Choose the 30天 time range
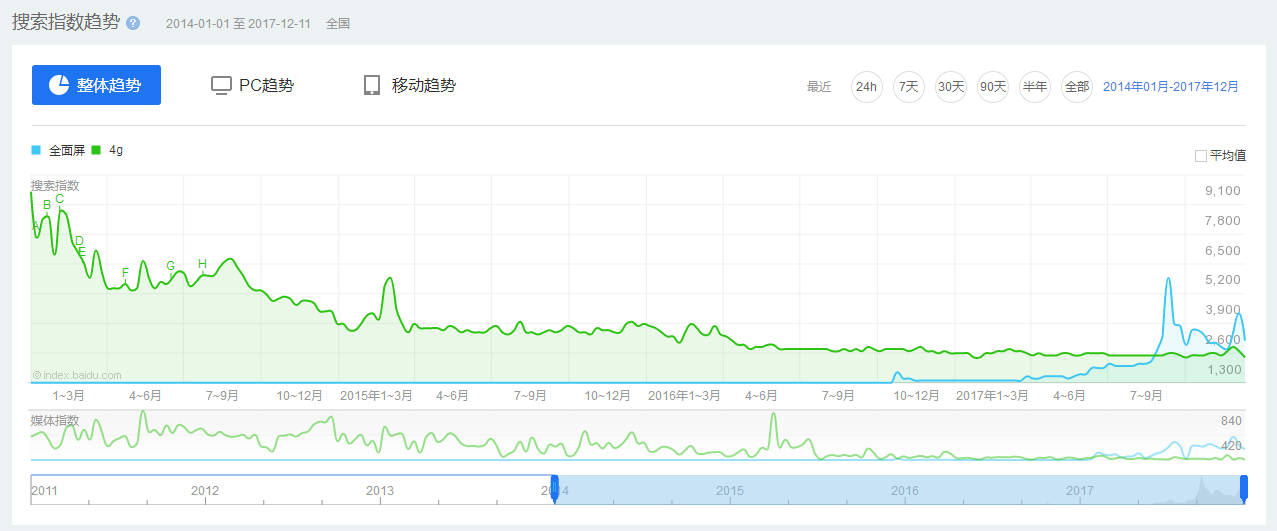 pos(950,87)
